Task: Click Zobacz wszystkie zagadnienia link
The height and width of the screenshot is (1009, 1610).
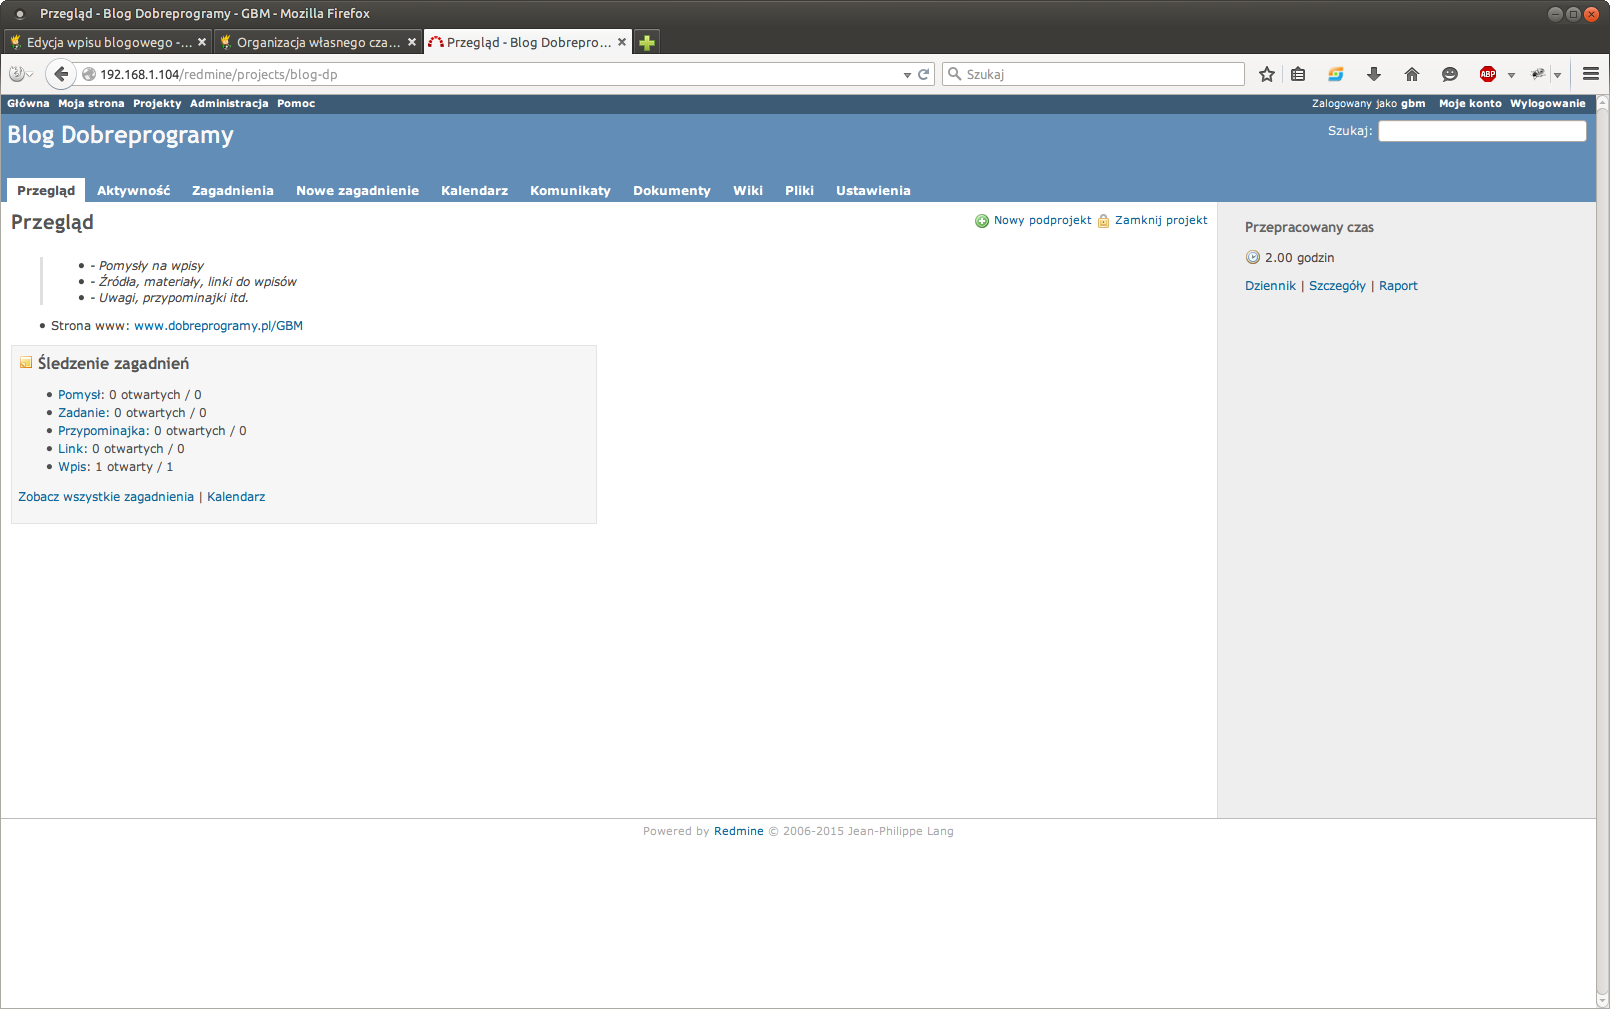Action: point(106,497)
